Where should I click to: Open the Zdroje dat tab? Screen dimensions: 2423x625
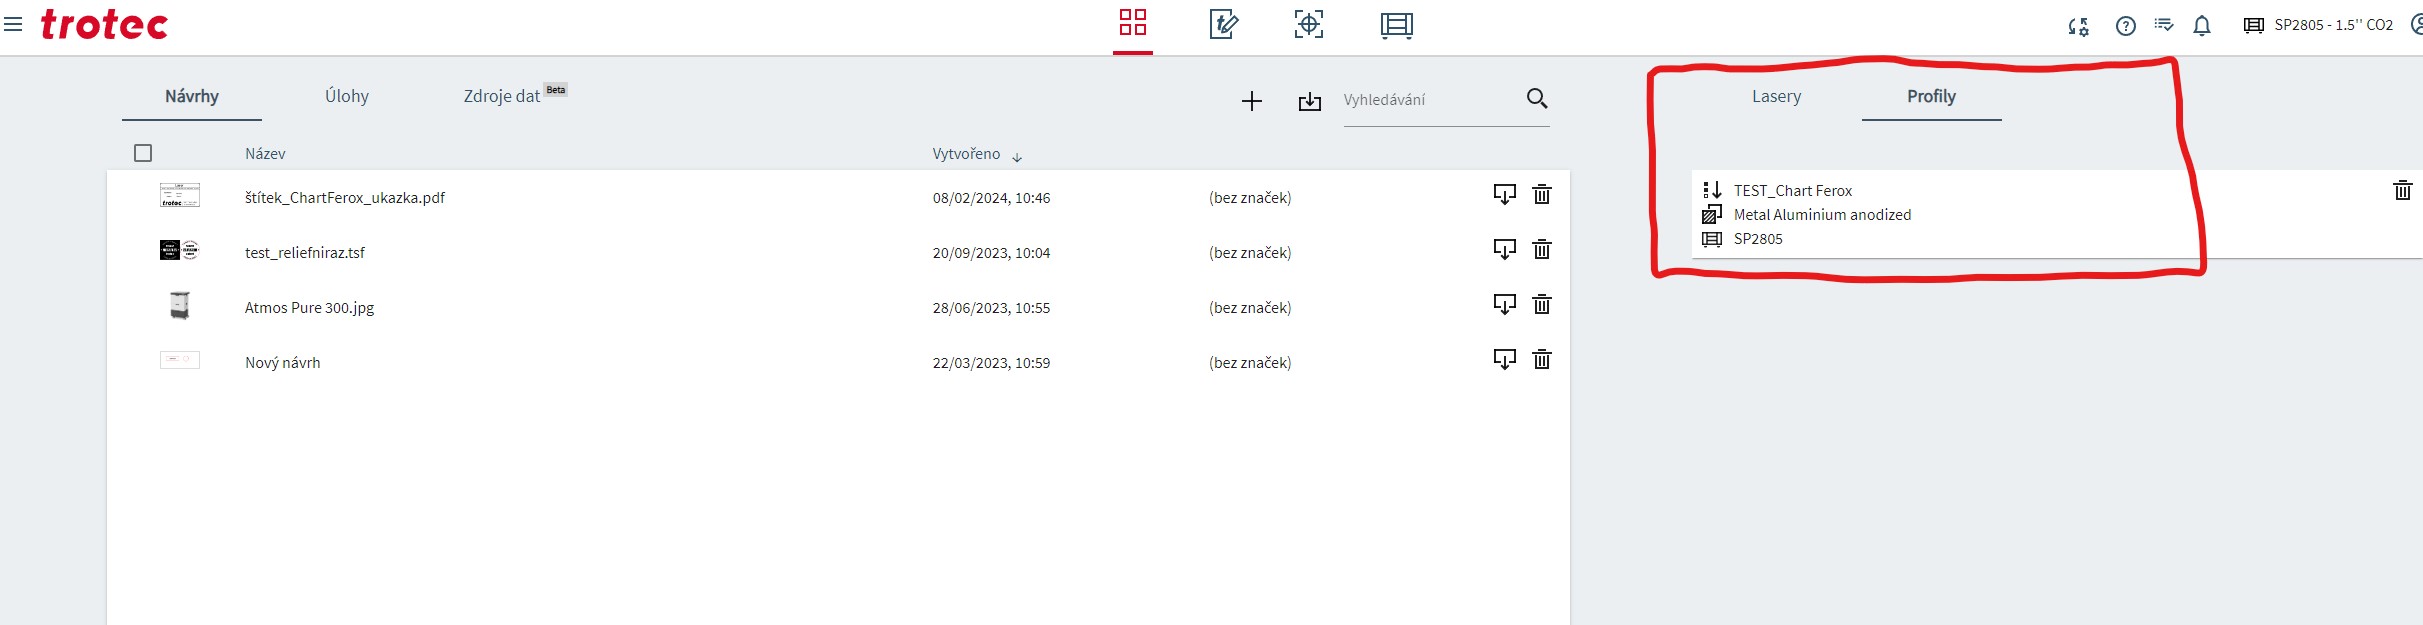click(502, 96)
